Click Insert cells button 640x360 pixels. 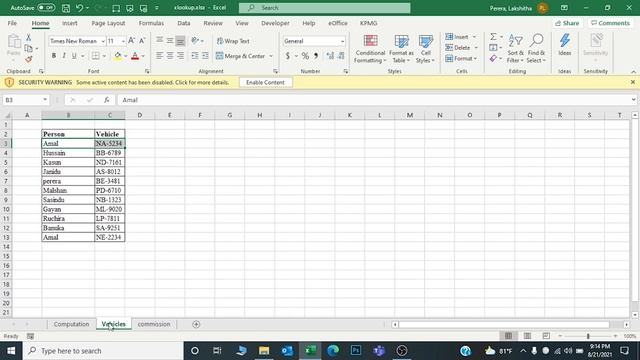[x=457, y=37]
